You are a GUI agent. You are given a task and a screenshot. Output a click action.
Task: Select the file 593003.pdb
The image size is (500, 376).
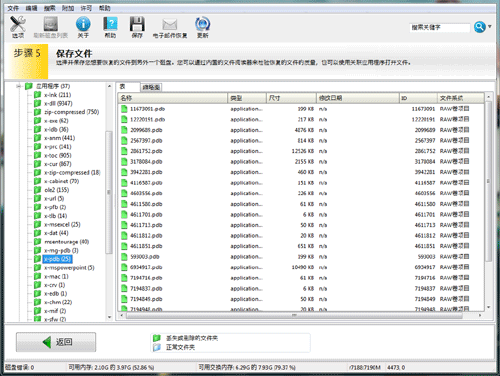coord(145,257)
